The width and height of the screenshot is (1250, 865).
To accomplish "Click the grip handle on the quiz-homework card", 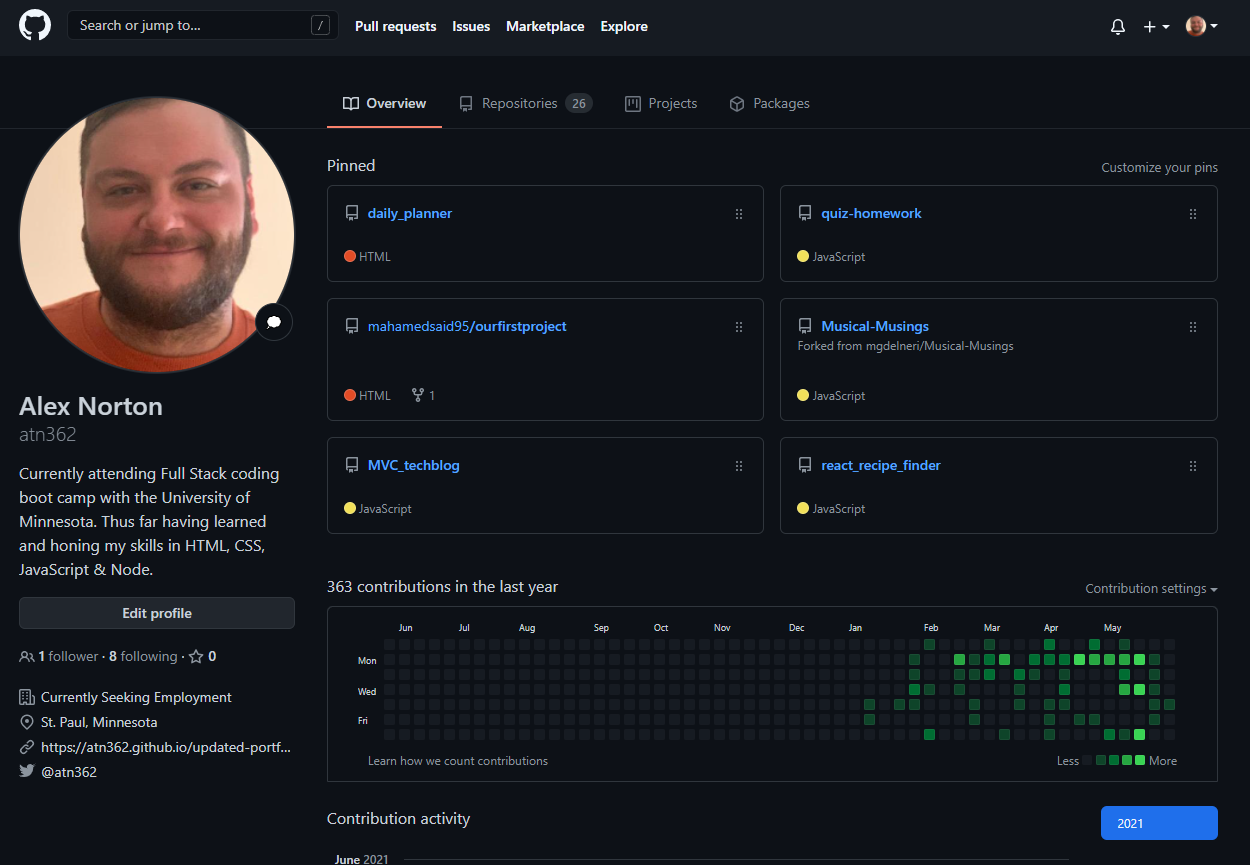I will (x=1193, y=214).
